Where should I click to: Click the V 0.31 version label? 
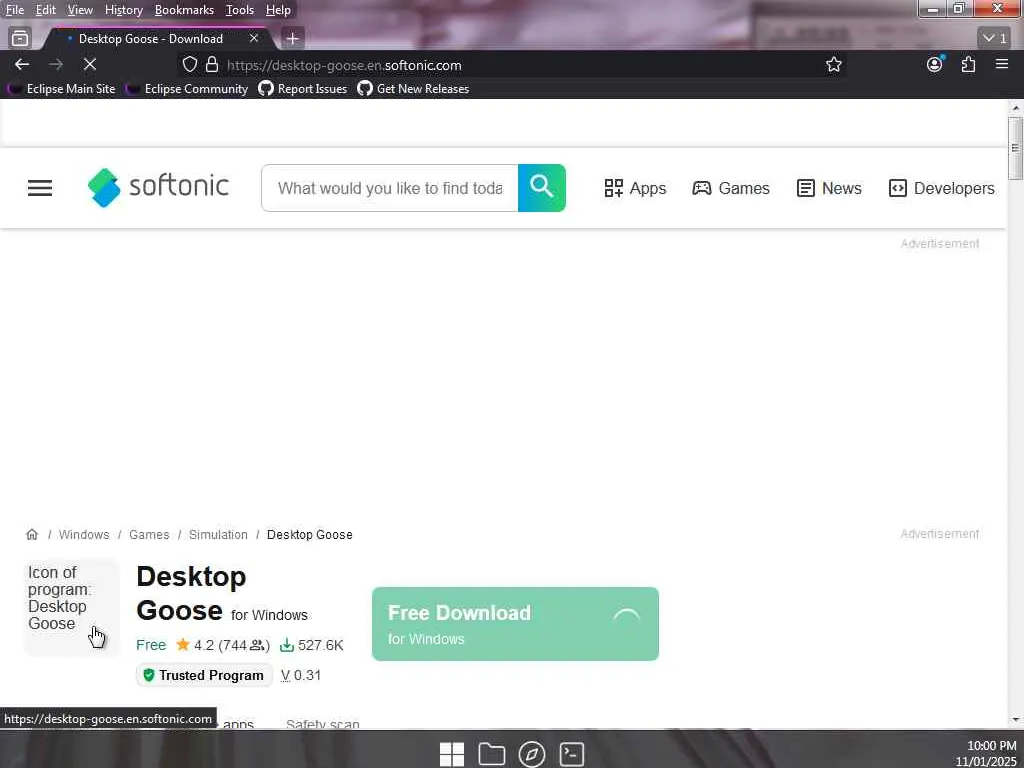301,675
